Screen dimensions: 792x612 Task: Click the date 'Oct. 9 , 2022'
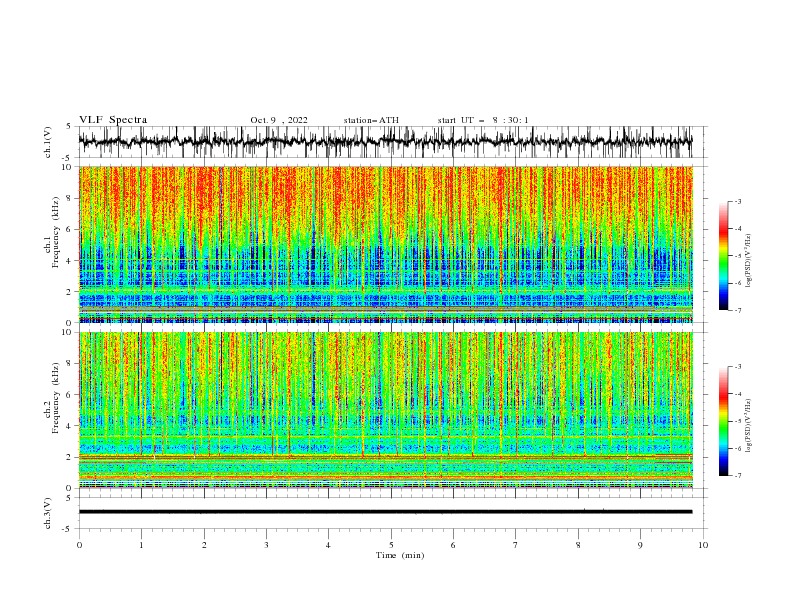(x=279, y=120)
